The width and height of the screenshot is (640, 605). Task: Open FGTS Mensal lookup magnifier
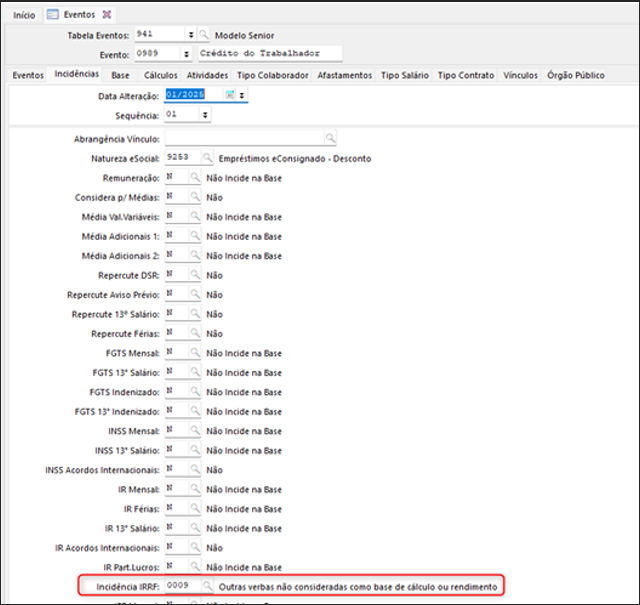pos(195,352)
